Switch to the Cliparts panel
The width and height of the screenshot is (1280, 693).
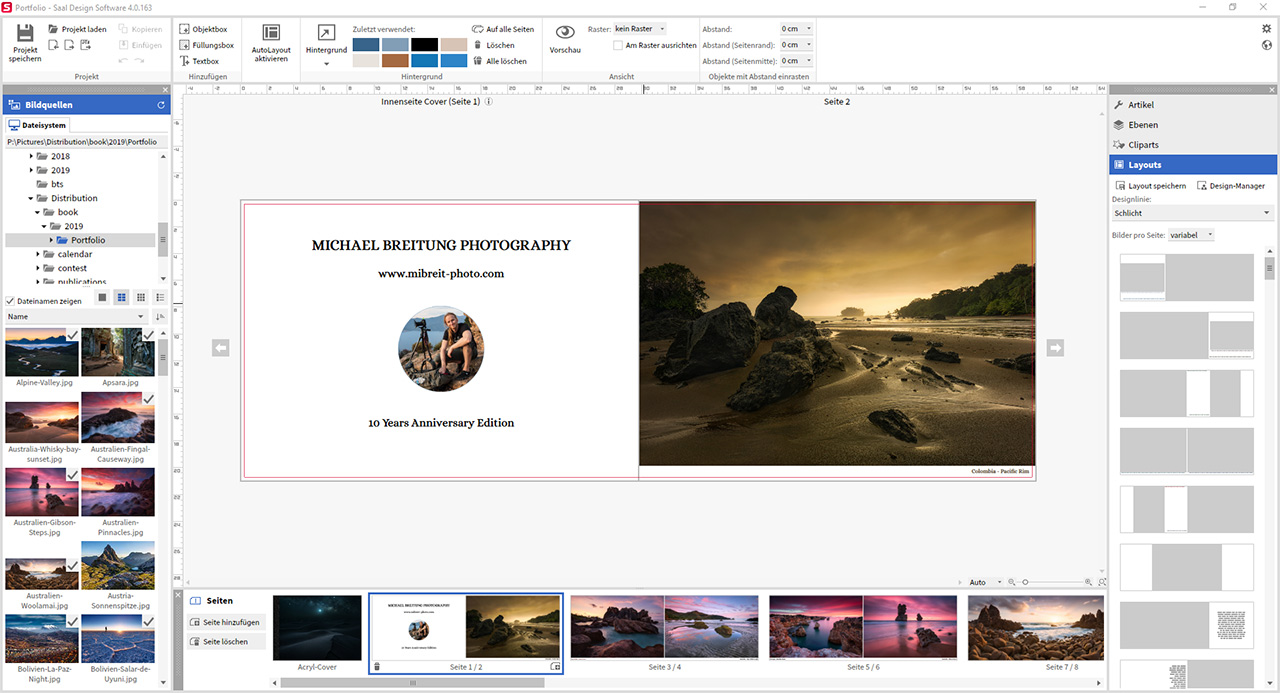tap(1143, 145)
